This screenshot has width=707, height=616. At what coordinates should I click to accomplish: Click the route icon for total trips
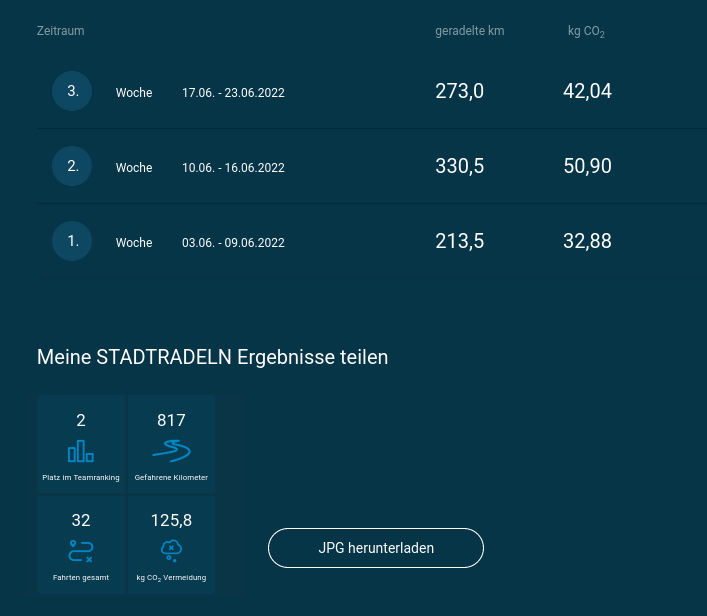(81, 550)
